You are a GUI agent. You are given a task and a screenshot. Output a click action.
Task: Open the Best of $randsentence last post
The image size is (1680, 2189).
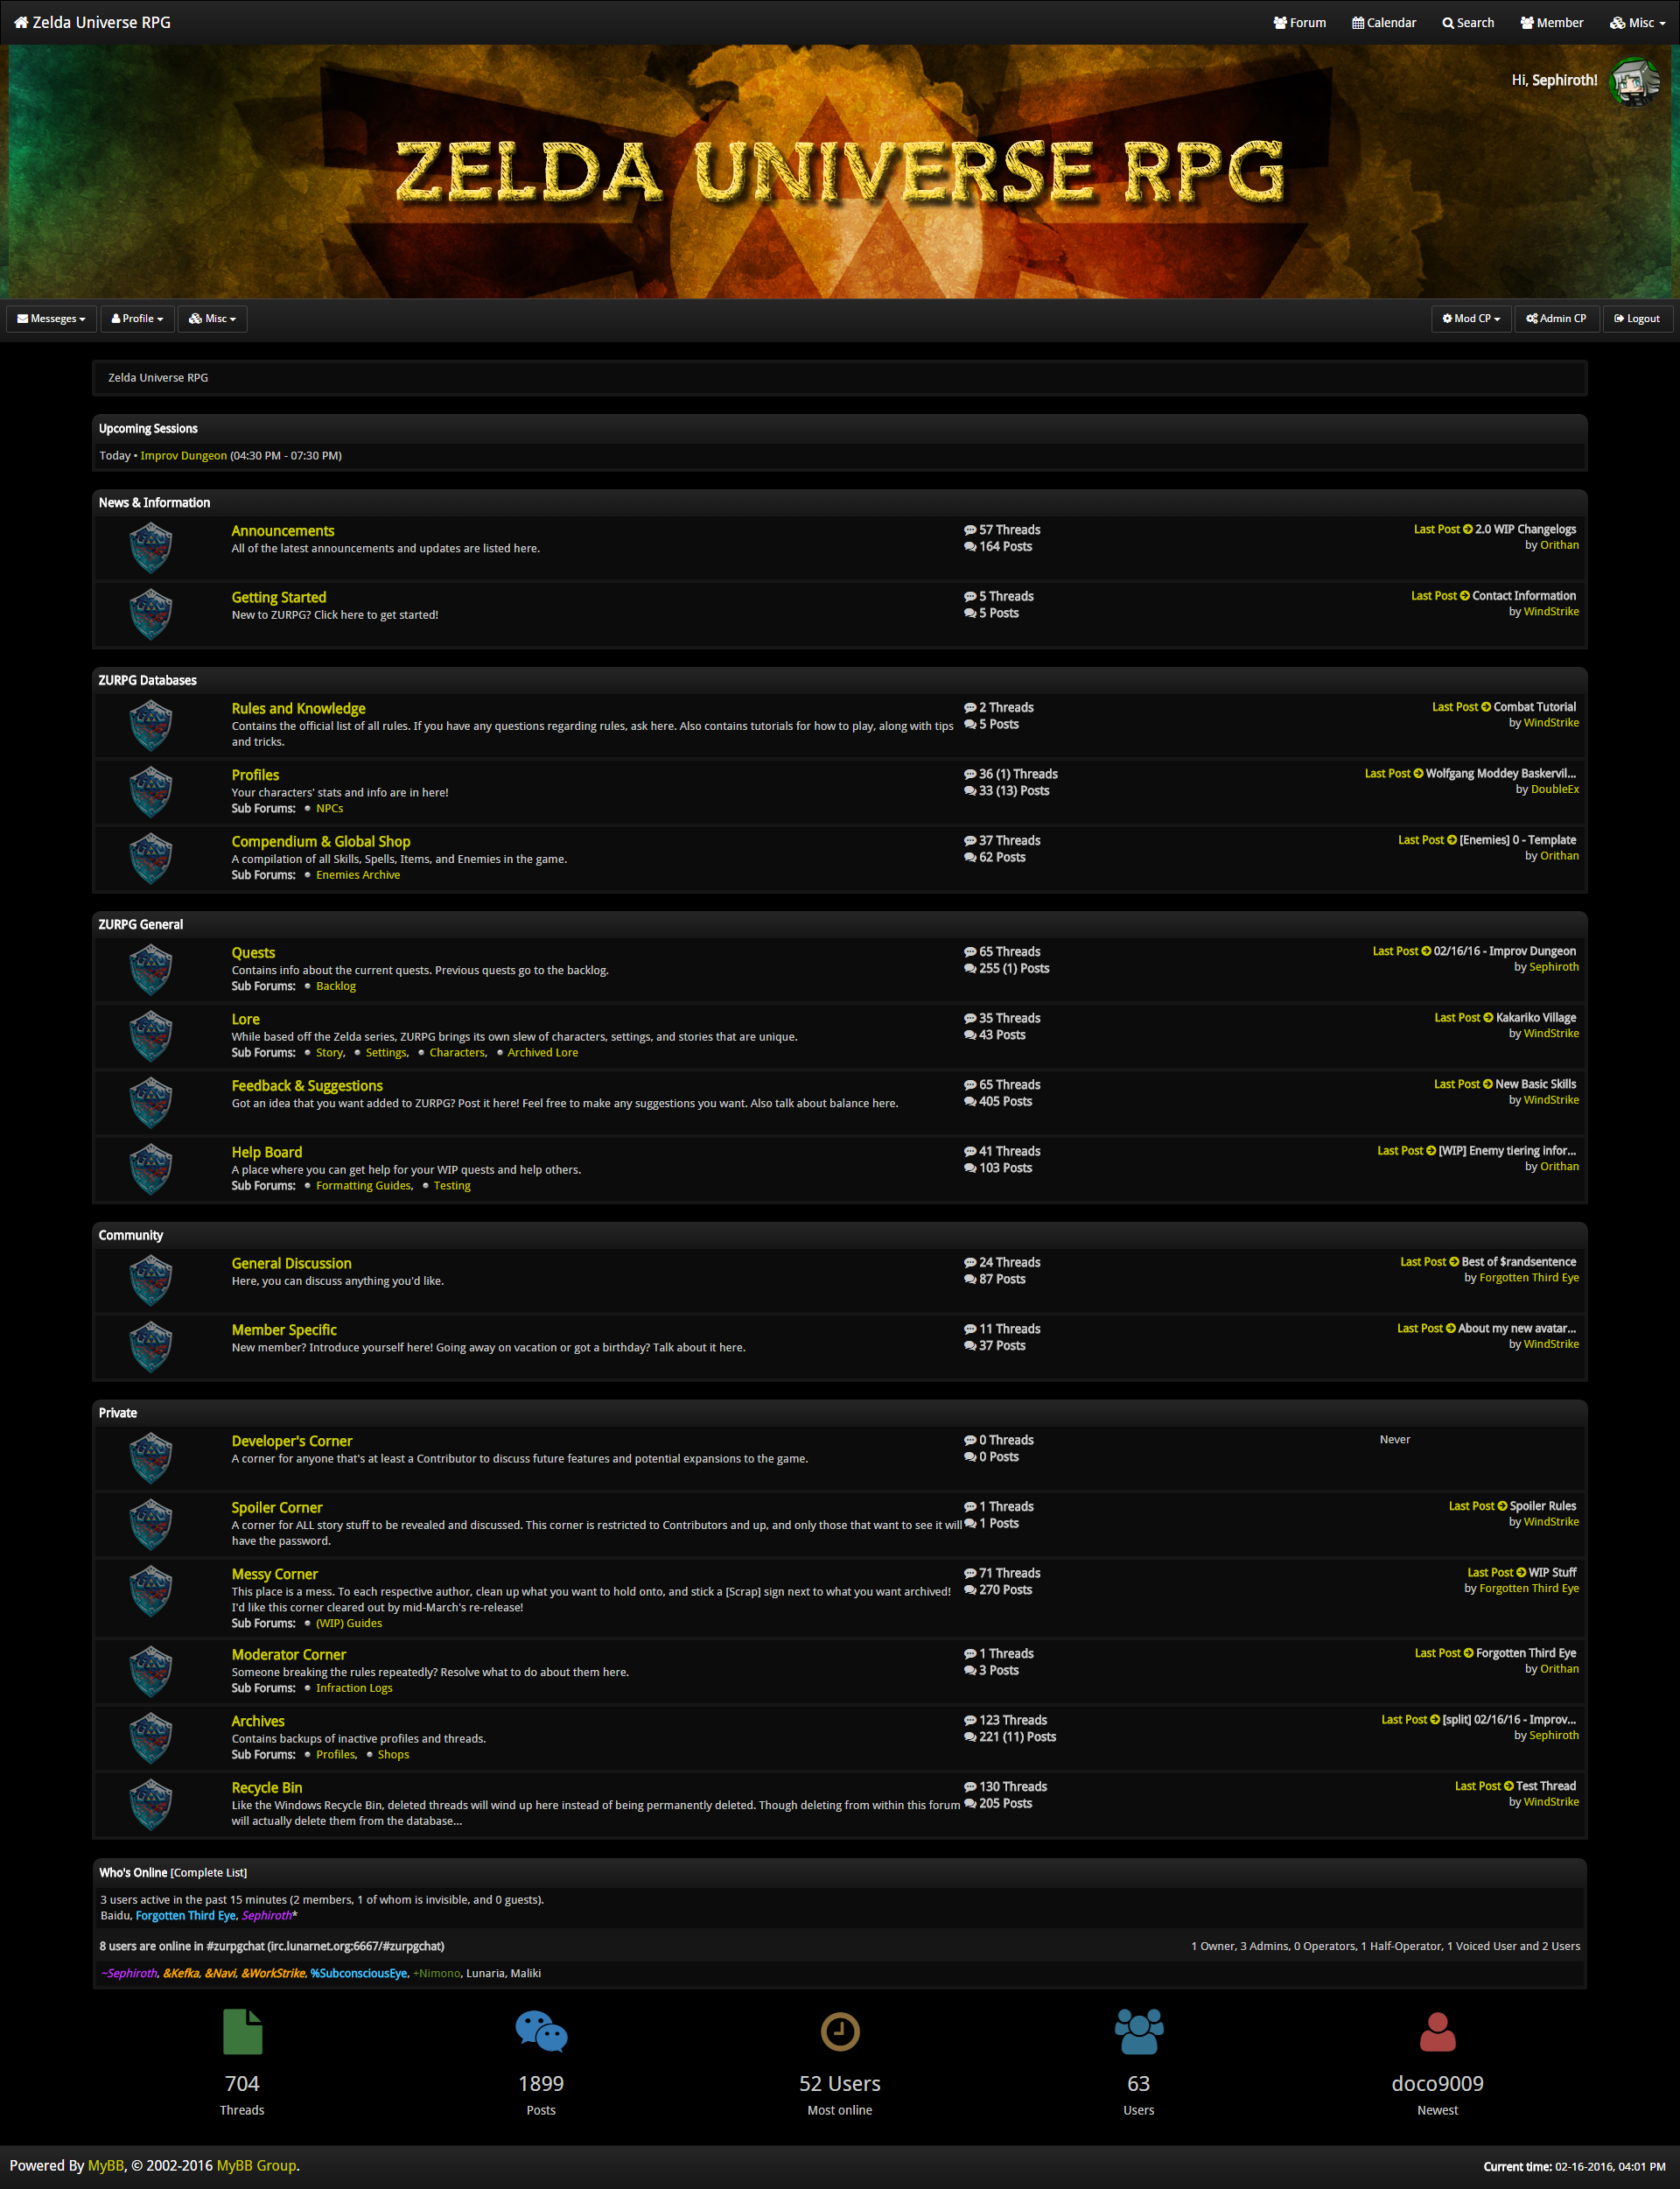1519,1262
